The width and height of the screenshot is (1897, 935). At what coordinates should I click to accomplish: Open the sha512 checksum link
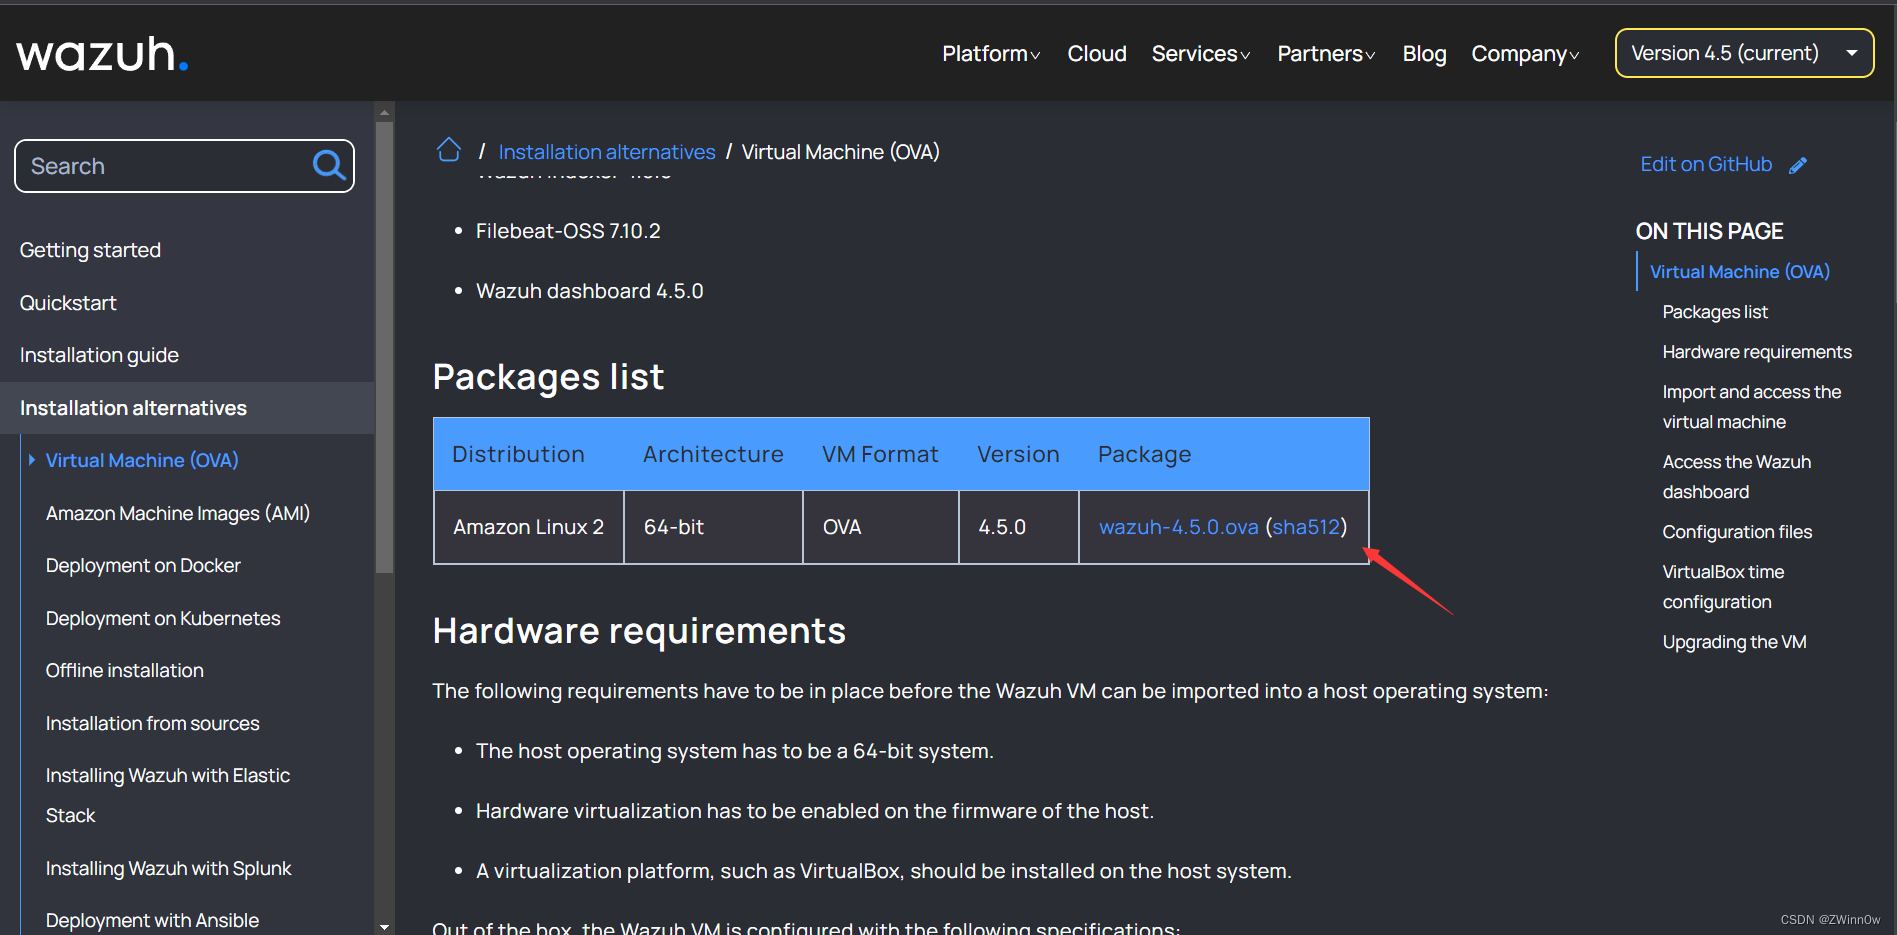coord(1306,527)
